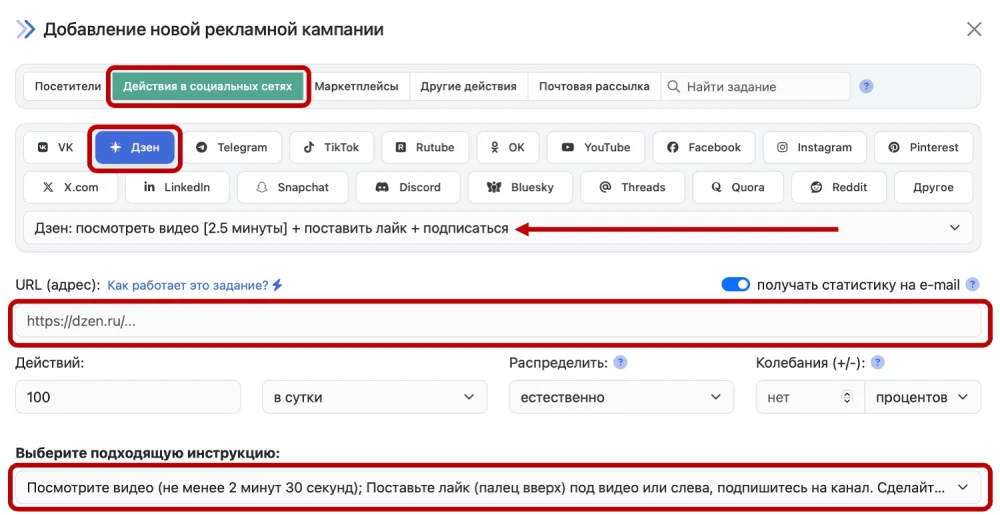Expand the естественно distribution dropdown

coord(621,397)
